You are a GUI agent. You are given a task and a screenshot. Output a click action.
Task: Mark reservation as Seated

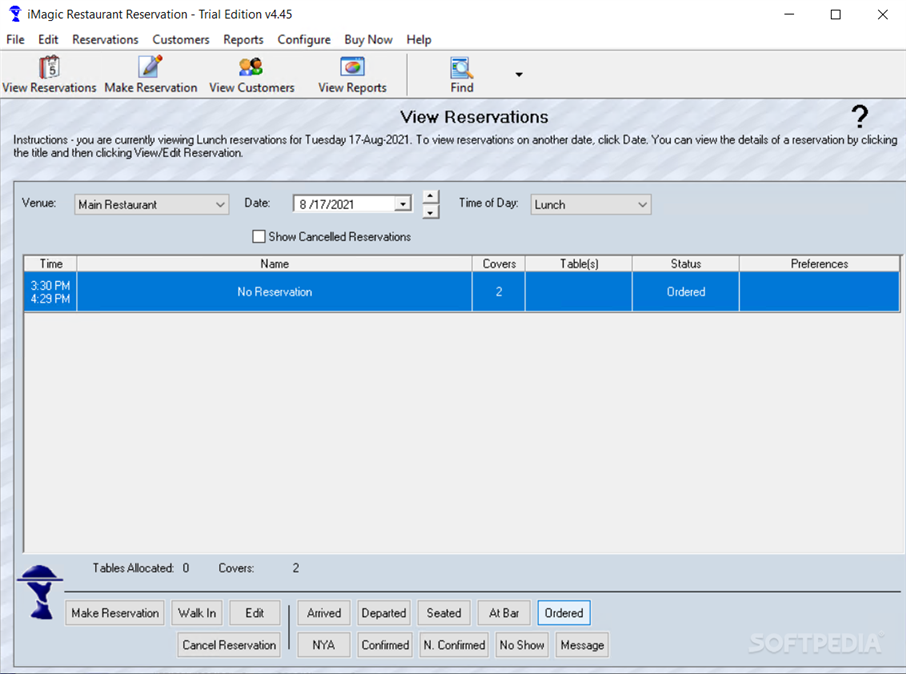pos(444,613)
